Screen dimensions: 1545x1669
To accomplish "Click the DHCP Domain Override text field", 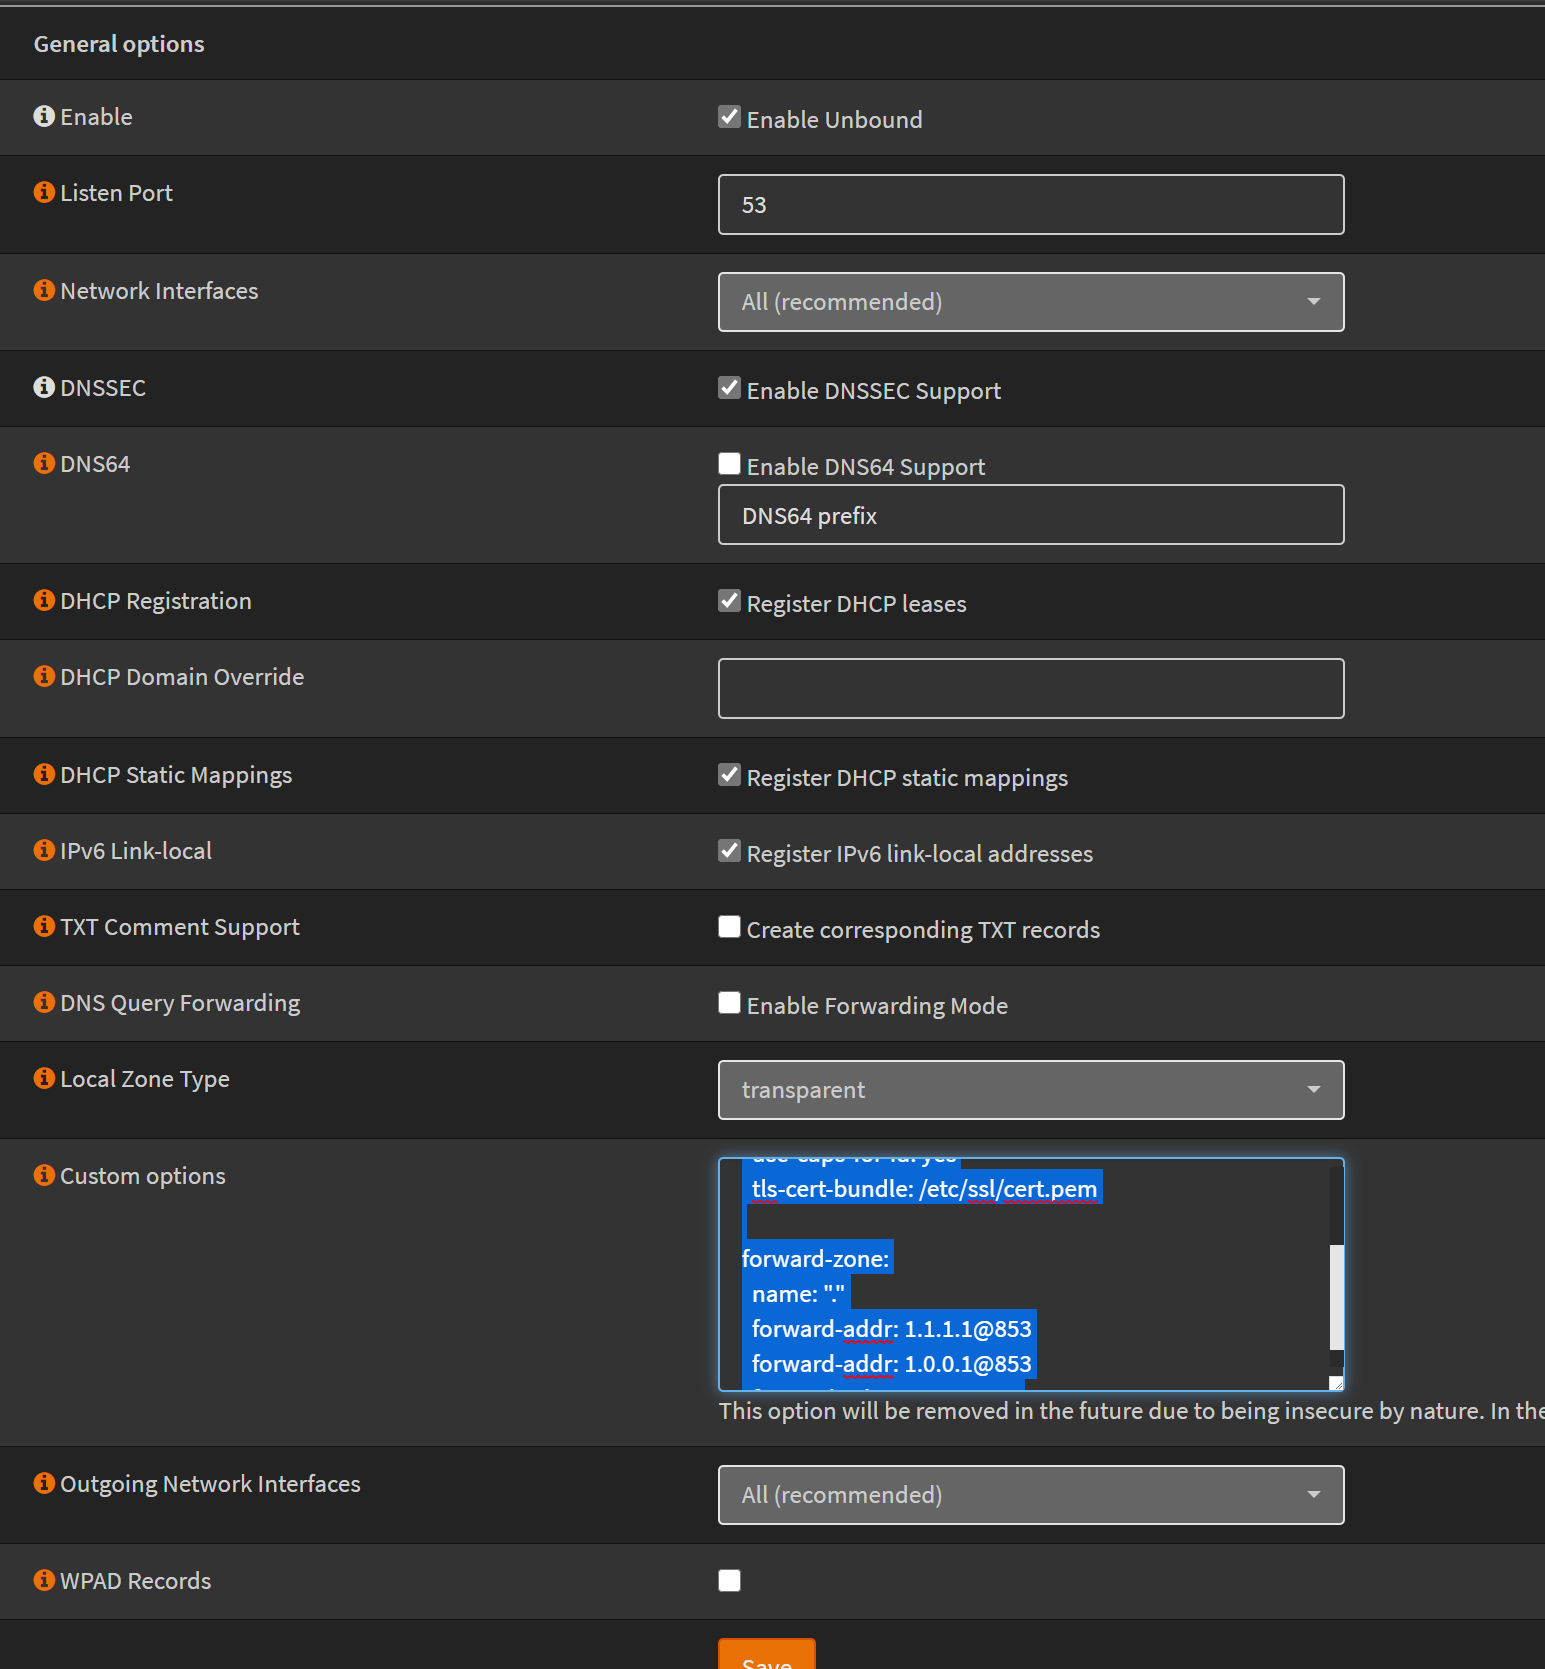I will [x=1031, y=688].
